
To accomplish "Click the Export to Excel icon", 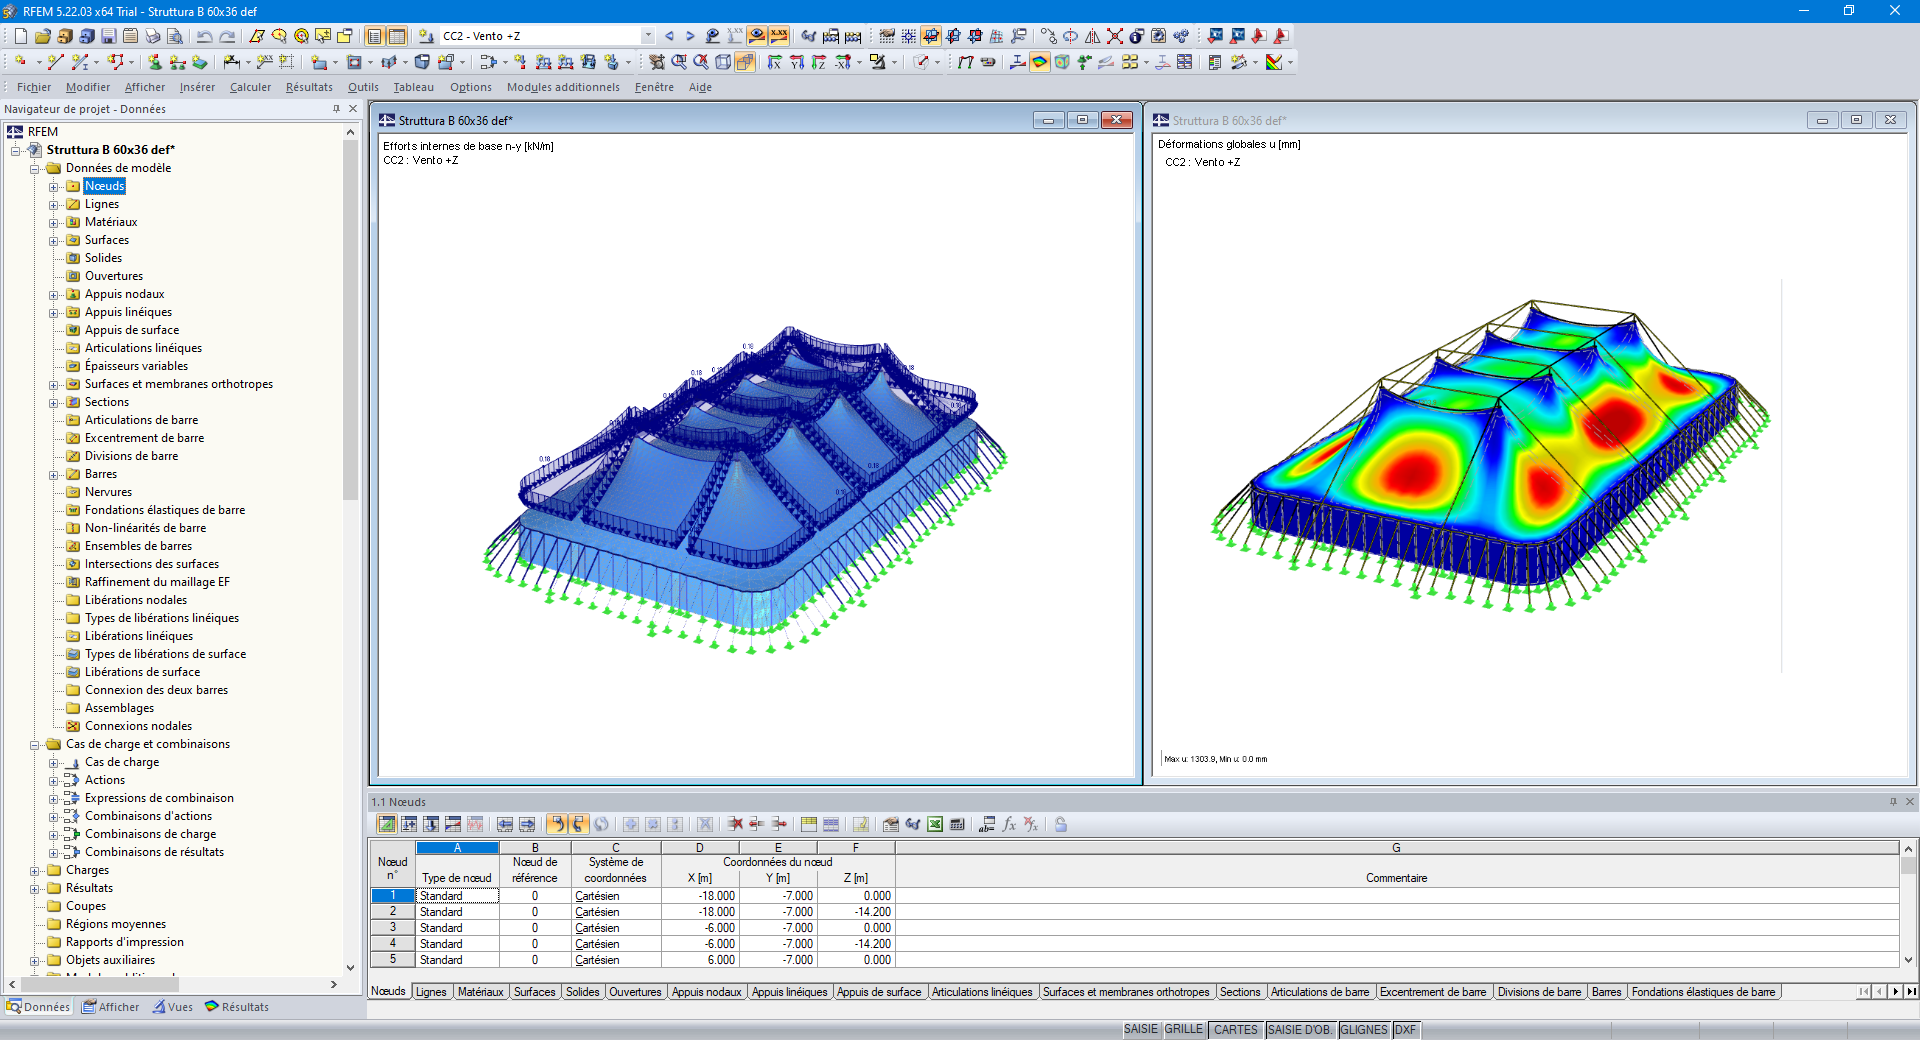I will tap(935, 824).
